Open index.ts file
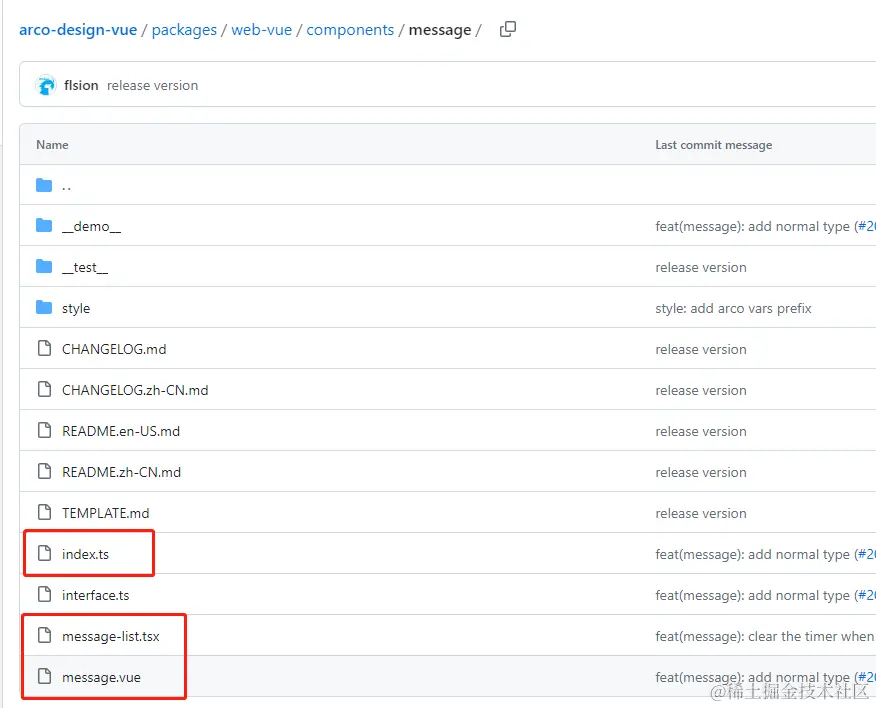Image resolution: width=876 pixels, height=708 pixels. click(x=85, y=554)
